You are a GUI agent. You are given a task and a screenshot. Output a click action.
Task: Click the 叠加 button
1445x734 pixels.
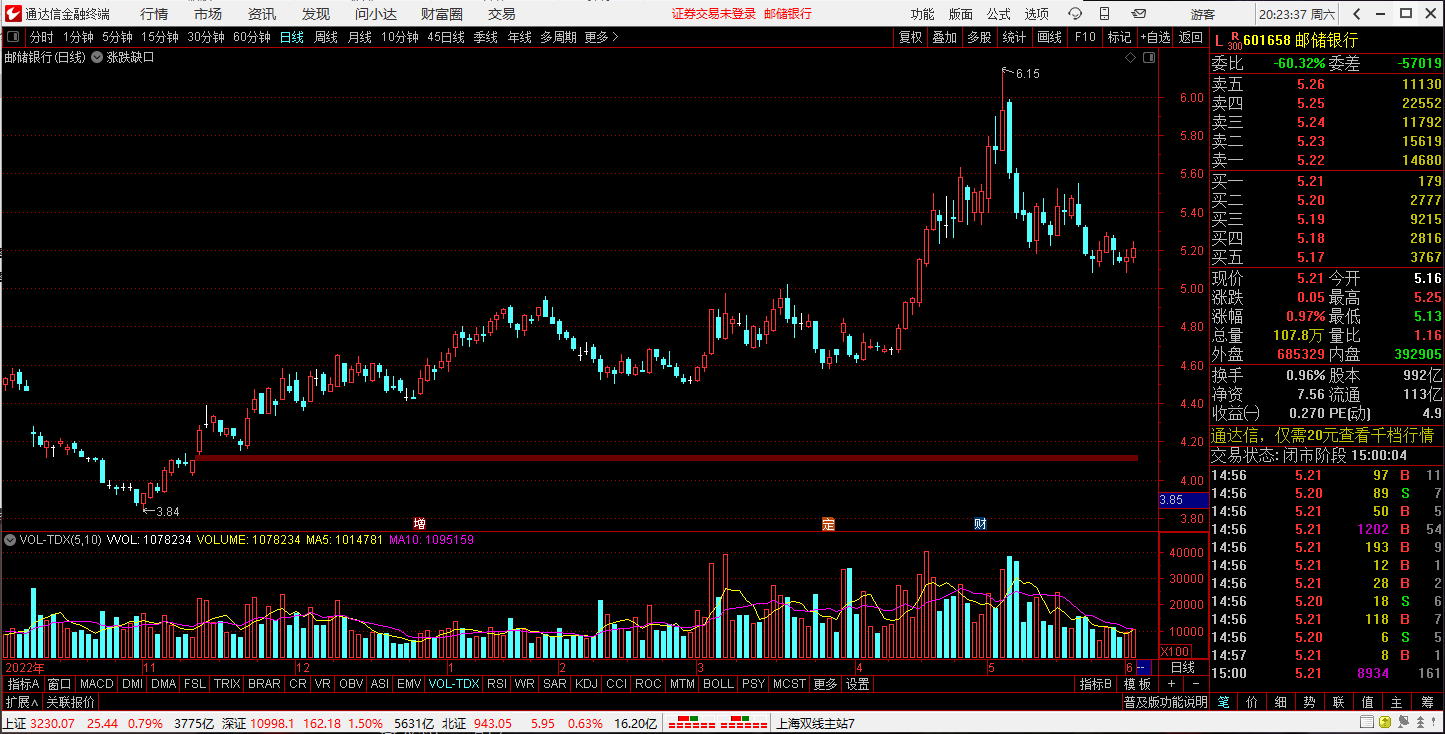tap(945, 37)
